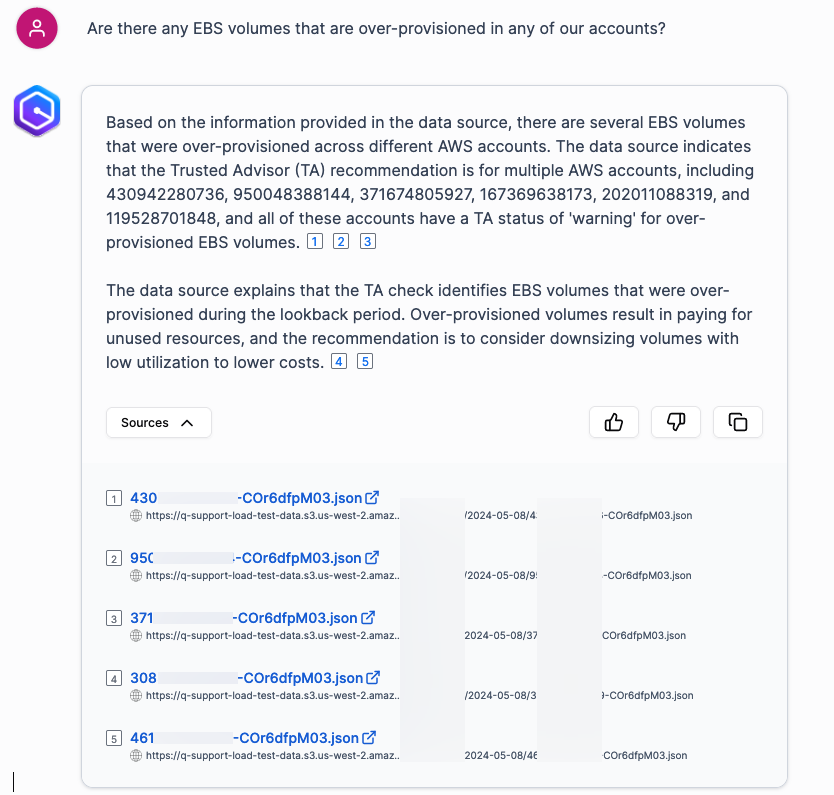The image size is (834, 795).
Task: Open source 5 via its external link icon
Action: [x=370, y=736]
